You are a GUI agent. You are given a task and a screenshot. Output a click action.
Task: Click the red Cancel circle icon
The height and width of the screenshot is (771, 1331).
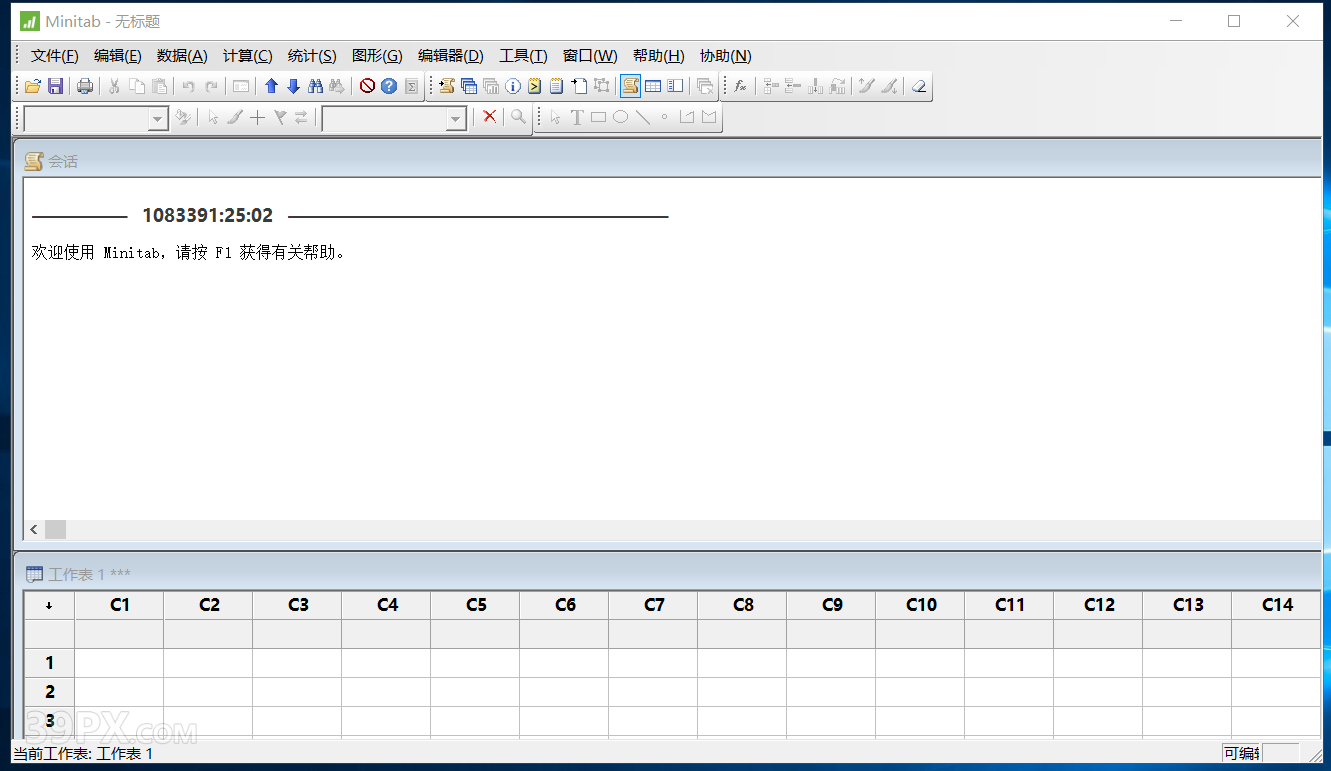point(367,87)
